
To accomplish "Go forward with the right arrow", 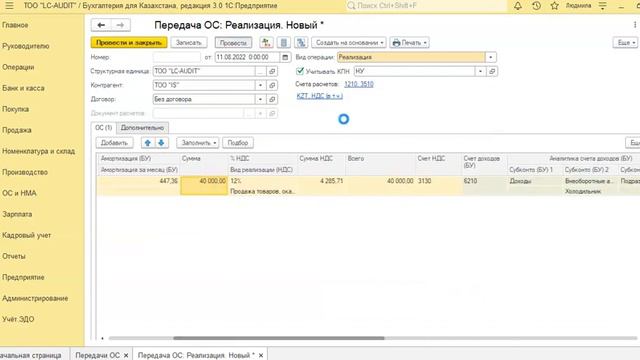I will tap(120, 25).
